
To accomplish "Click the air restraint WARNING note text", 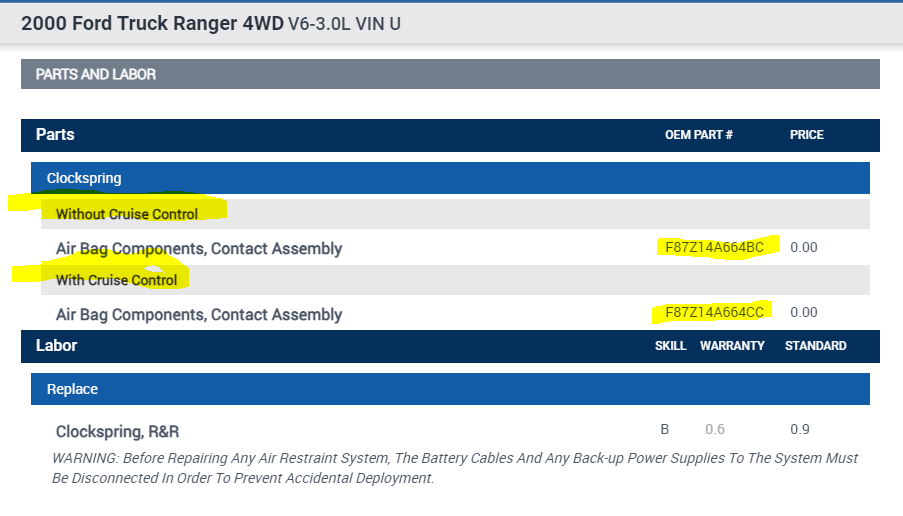I will 454,468.
